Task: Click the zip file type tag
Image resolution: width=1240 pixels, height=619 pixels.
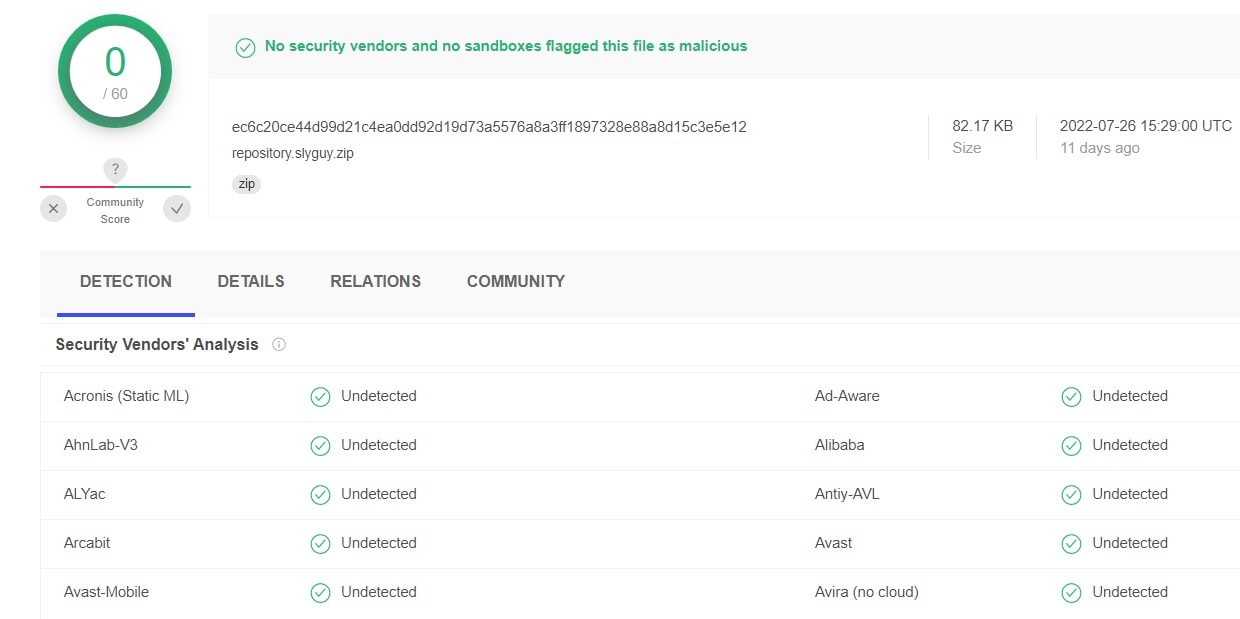Action: point(246,184)
